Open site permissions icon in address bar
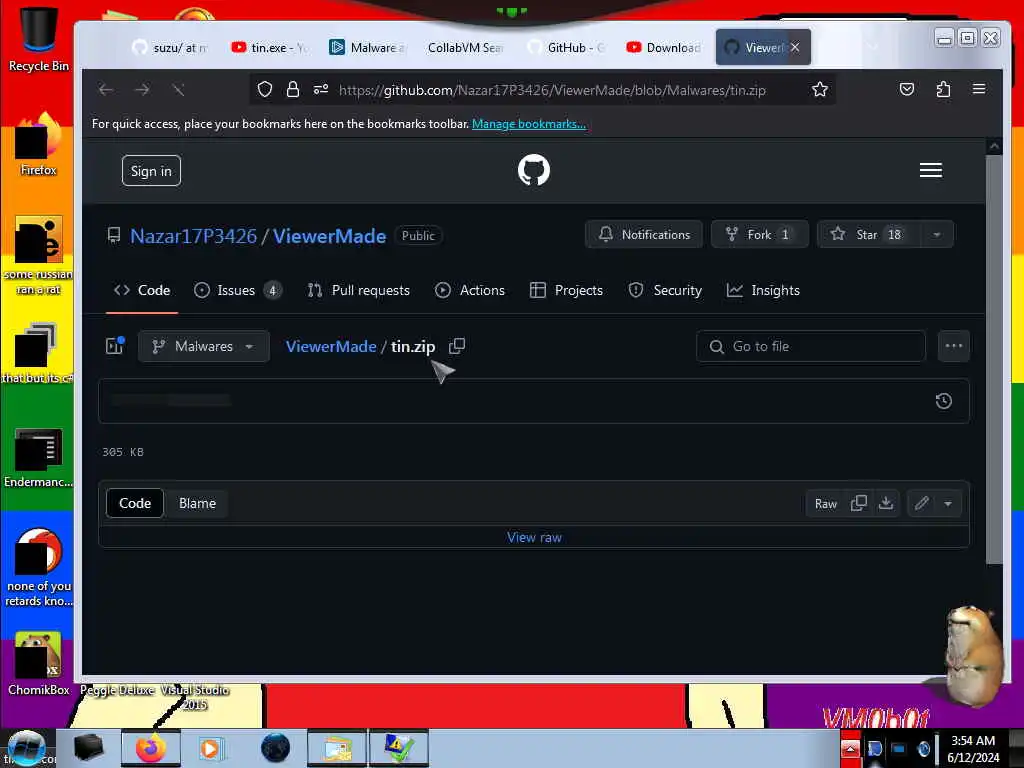 pos(321,89)
